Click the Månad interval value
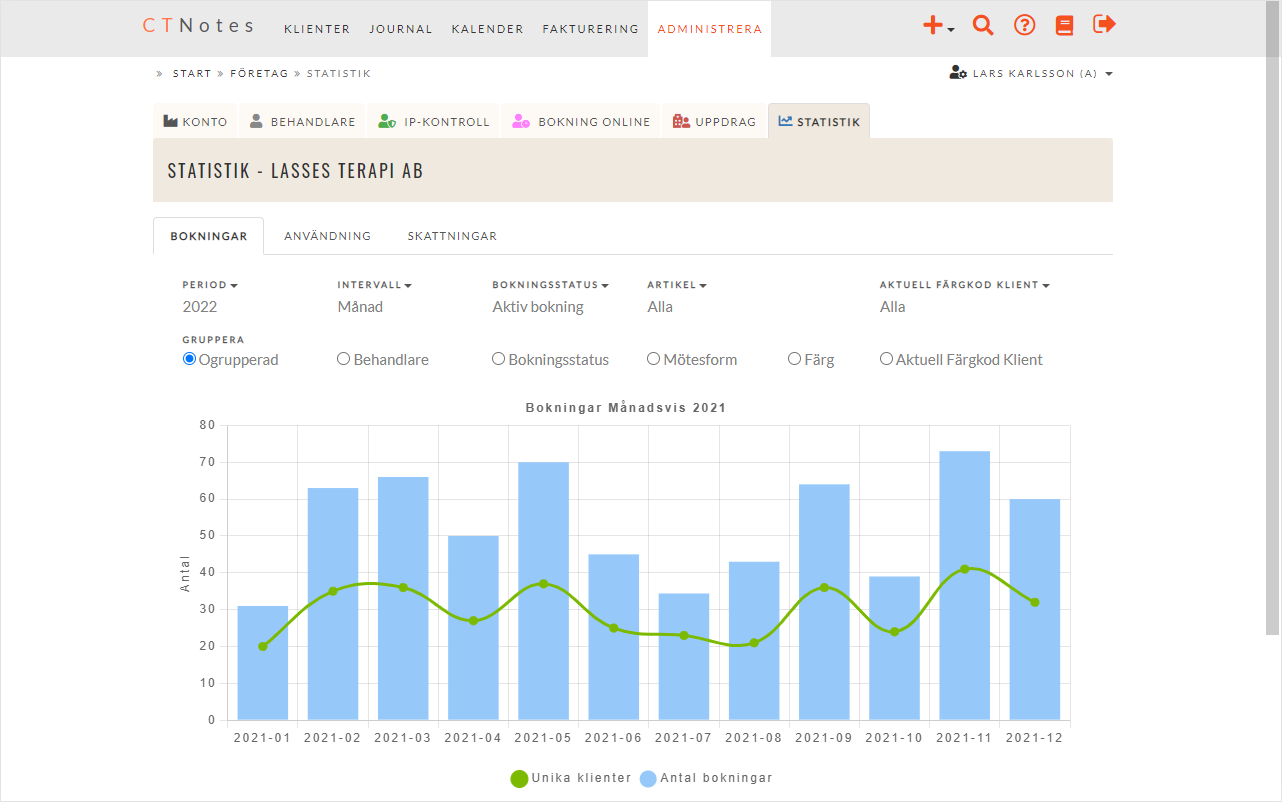 360,307
